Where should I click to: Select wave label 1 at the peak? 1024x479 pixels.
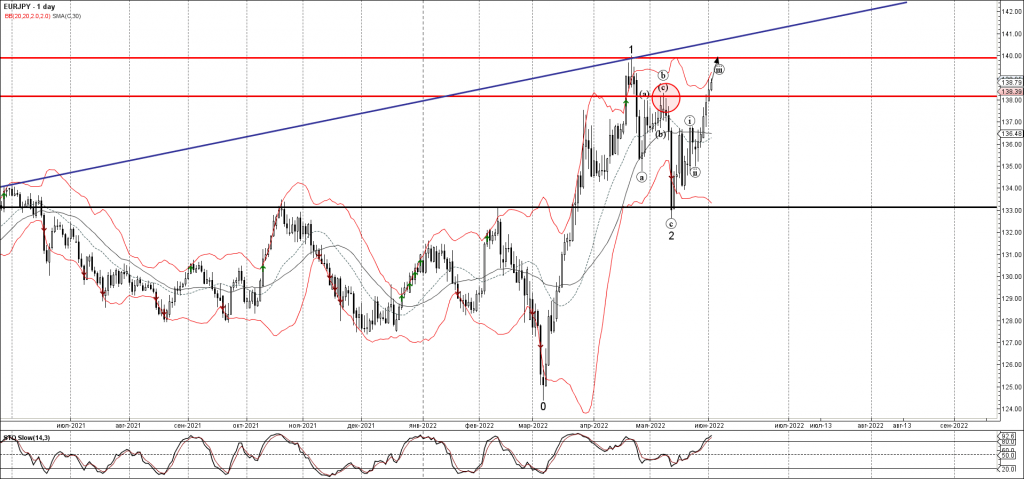point(631,49)
